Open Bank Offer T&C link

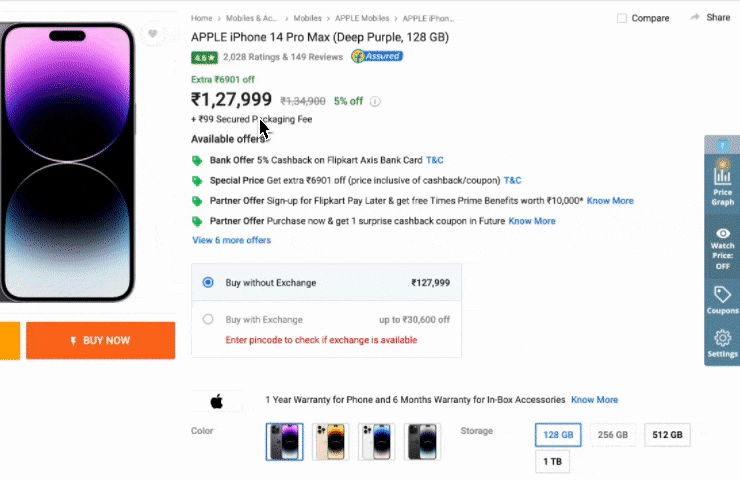[x=435, y=160]
